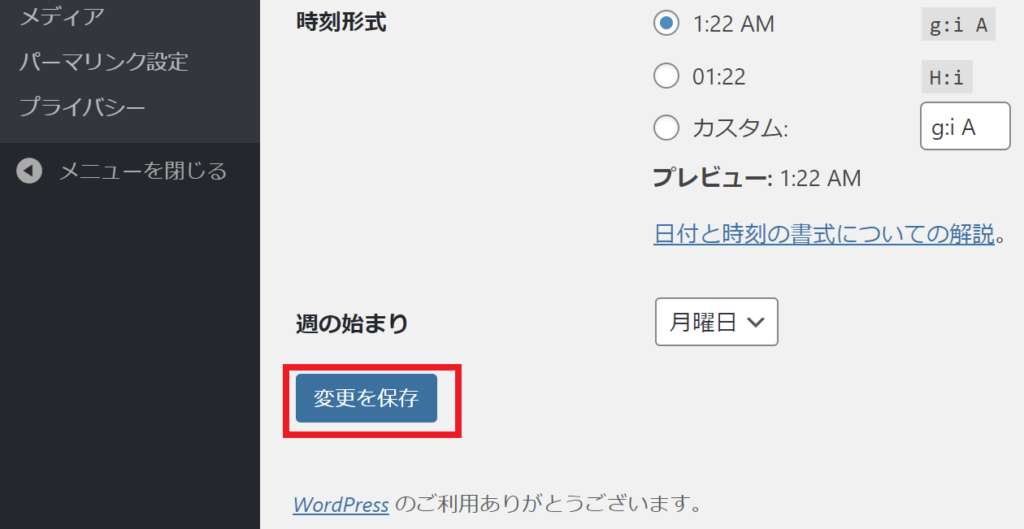This screenshot has width=1024, height=529.
Task: Click the collapse menu circle arrow icon
Action: point(29,171)
